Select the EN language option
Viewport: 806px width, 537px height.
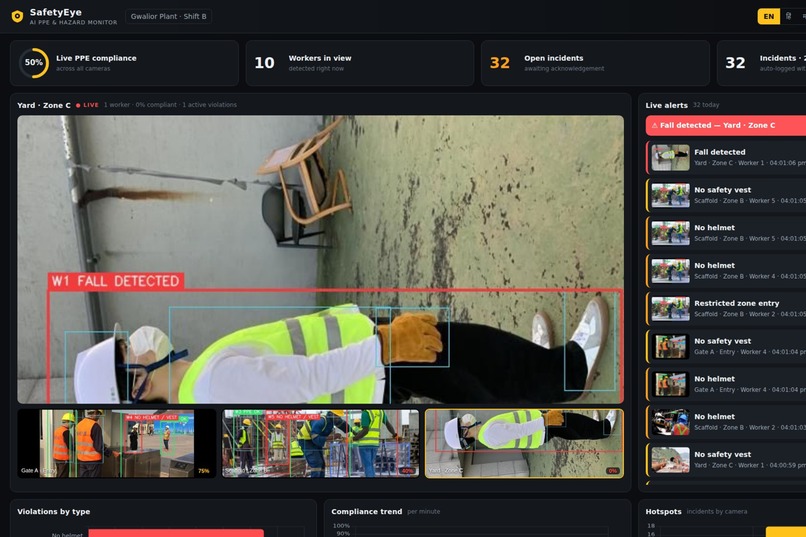pos(768,16)
